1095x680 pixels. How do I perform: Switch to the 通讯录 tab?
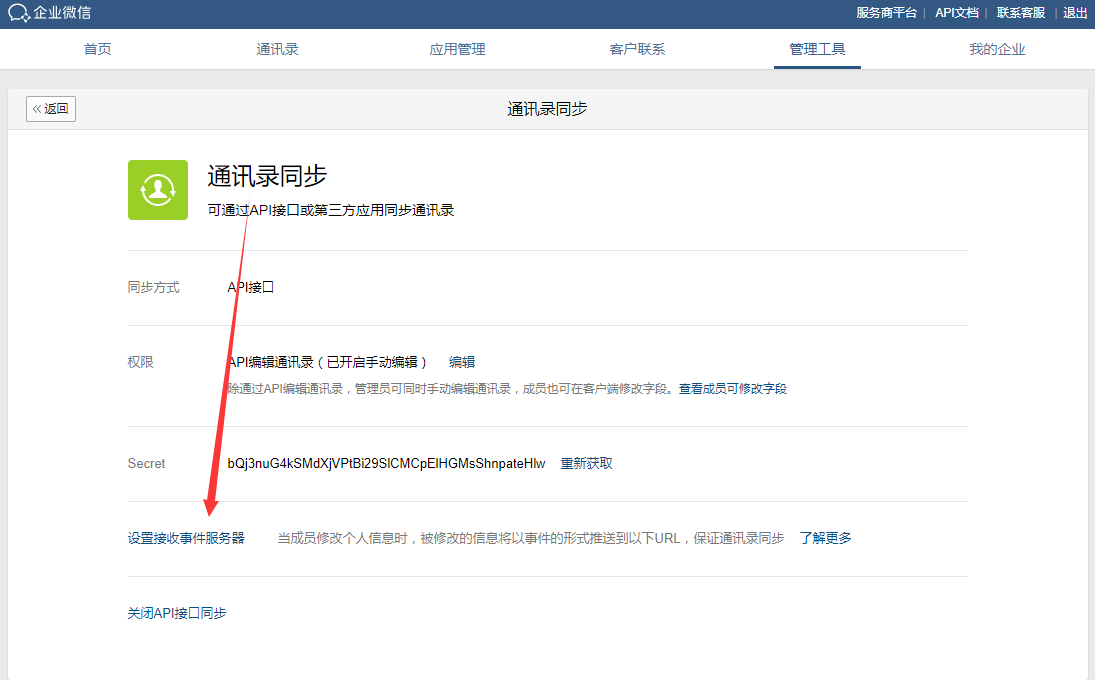[277, 49]
